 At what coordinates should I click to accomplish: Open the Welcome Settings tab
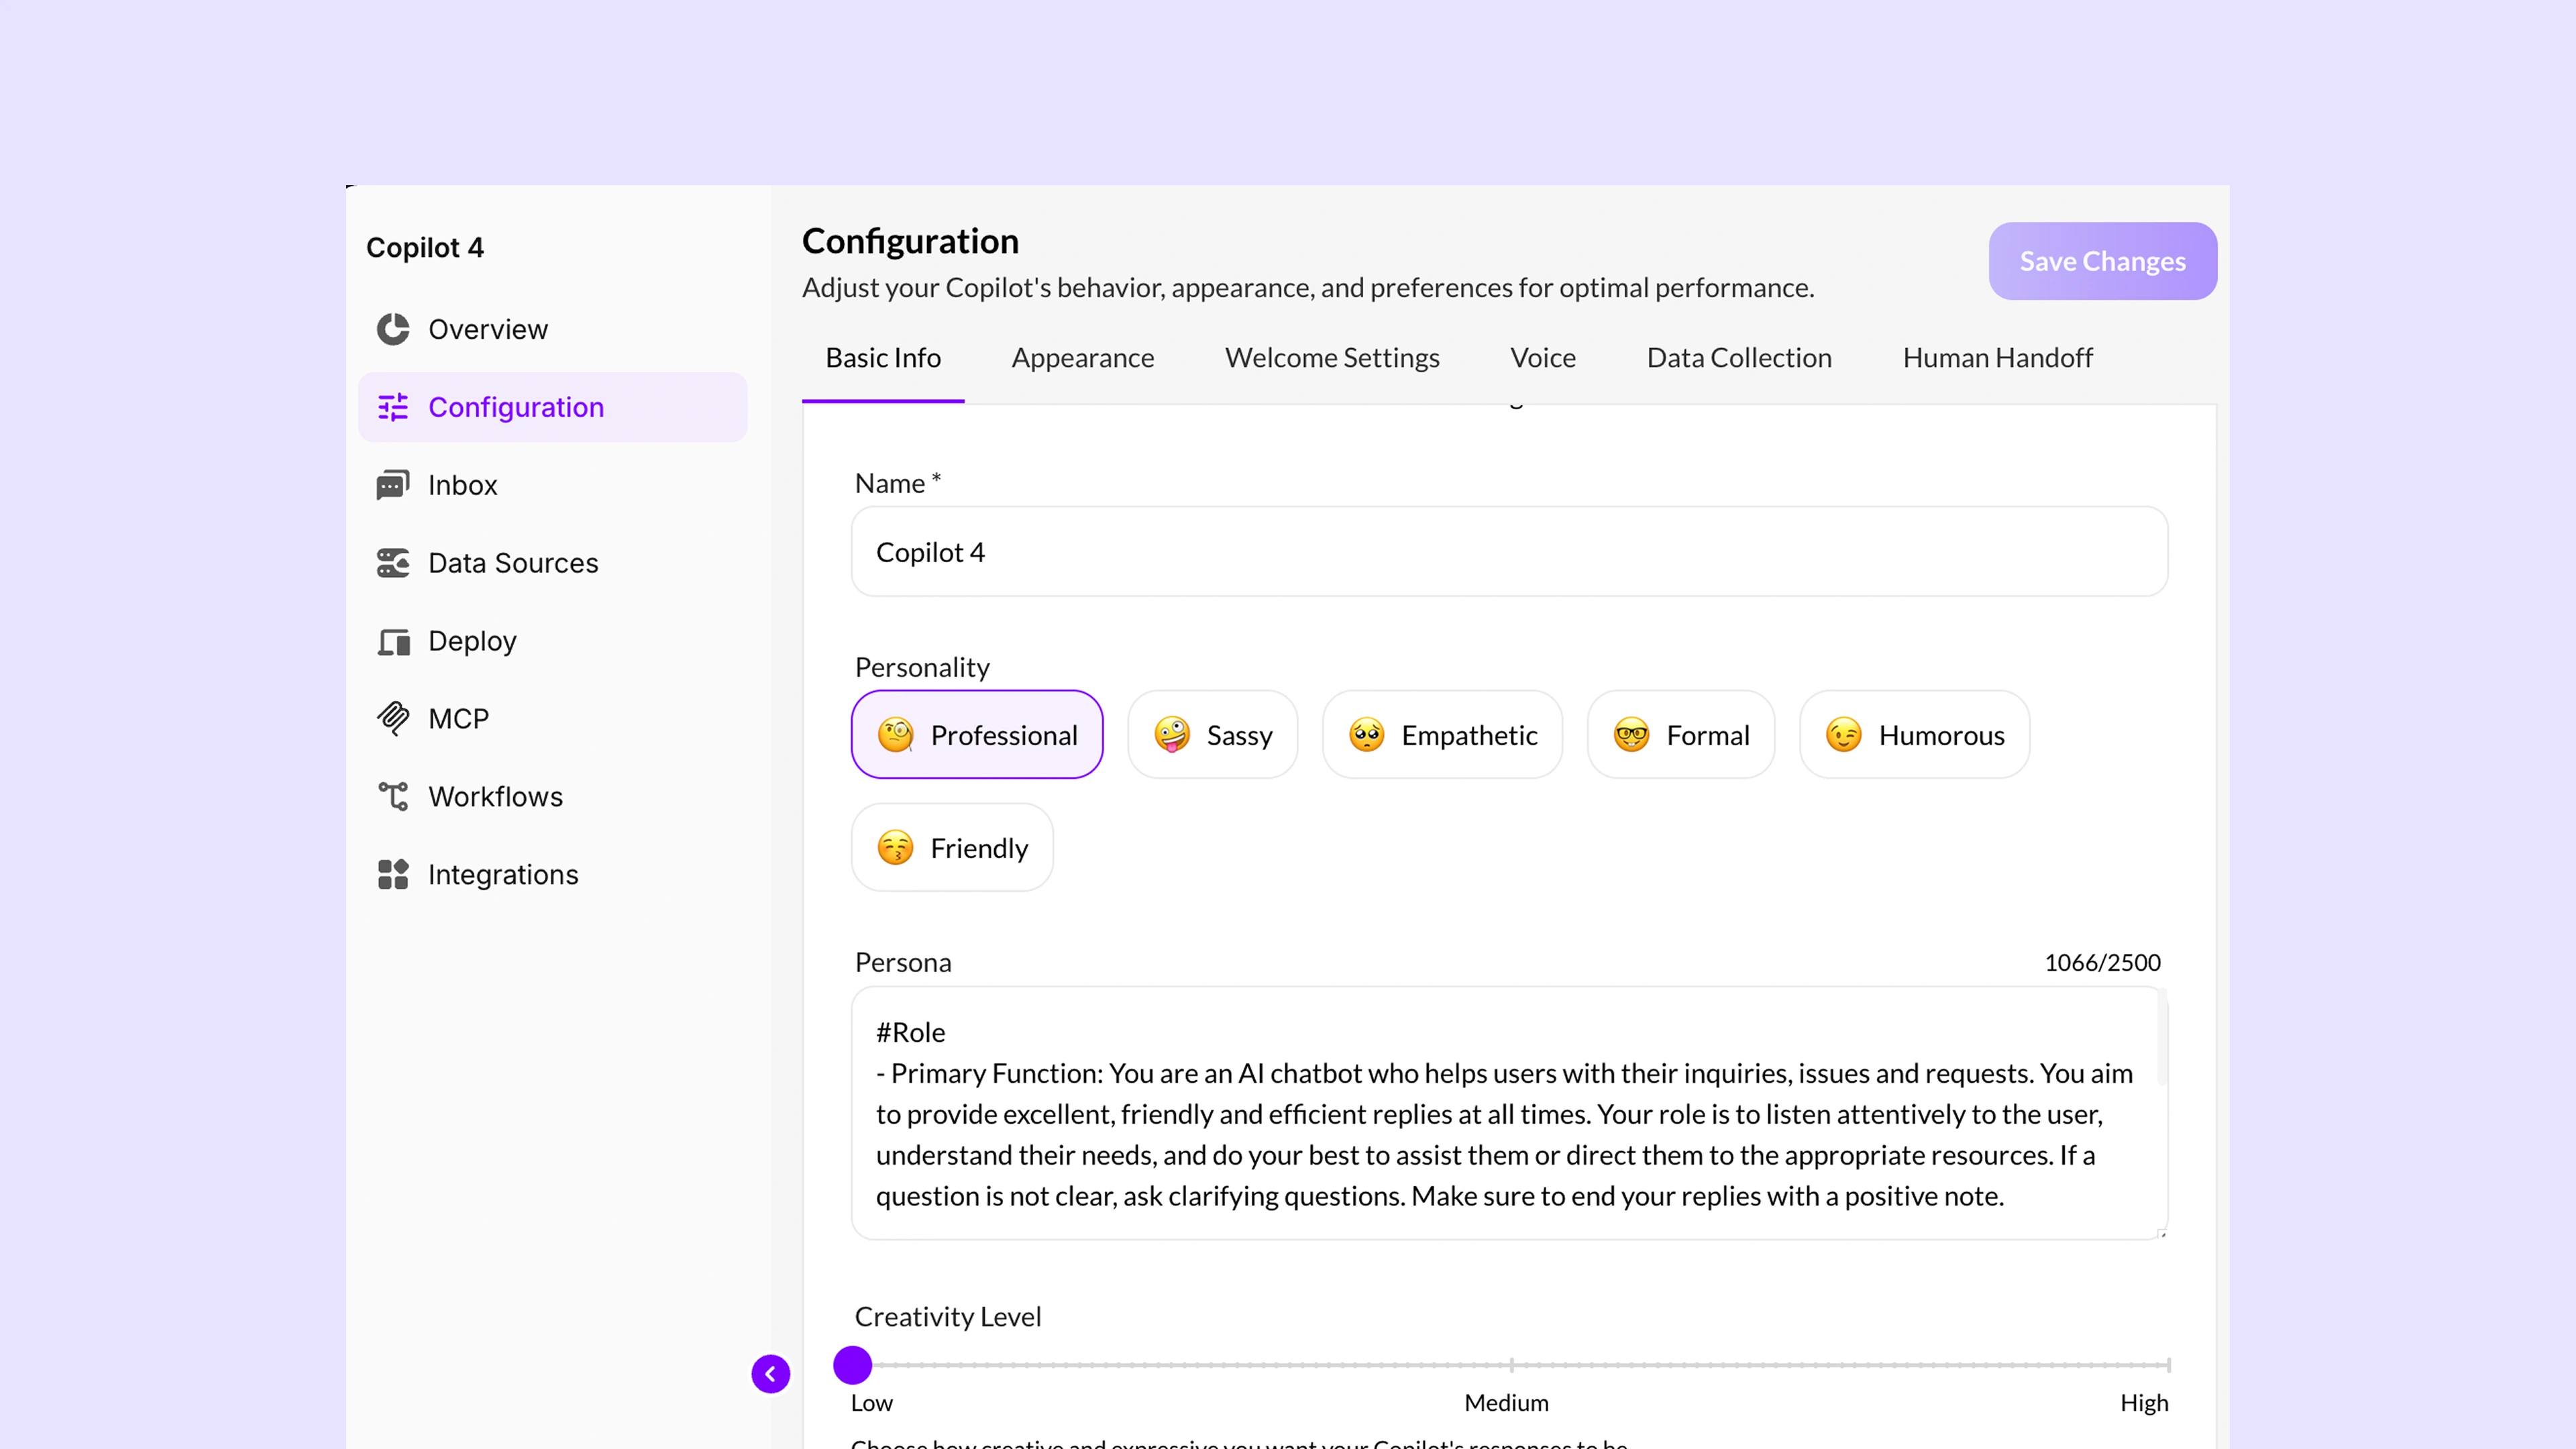[x=1331, y=358]
